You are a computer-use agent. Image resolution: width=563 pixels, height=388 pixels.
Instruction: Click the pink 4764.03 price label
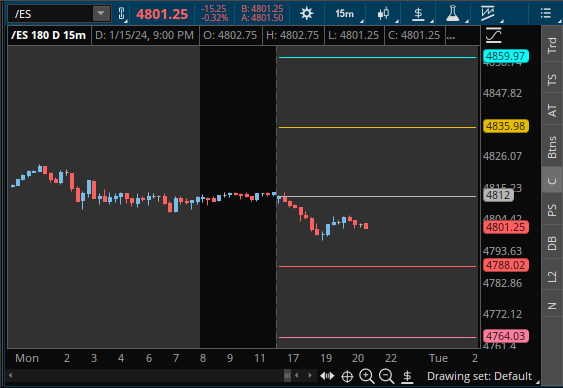(x=506, y=336)
